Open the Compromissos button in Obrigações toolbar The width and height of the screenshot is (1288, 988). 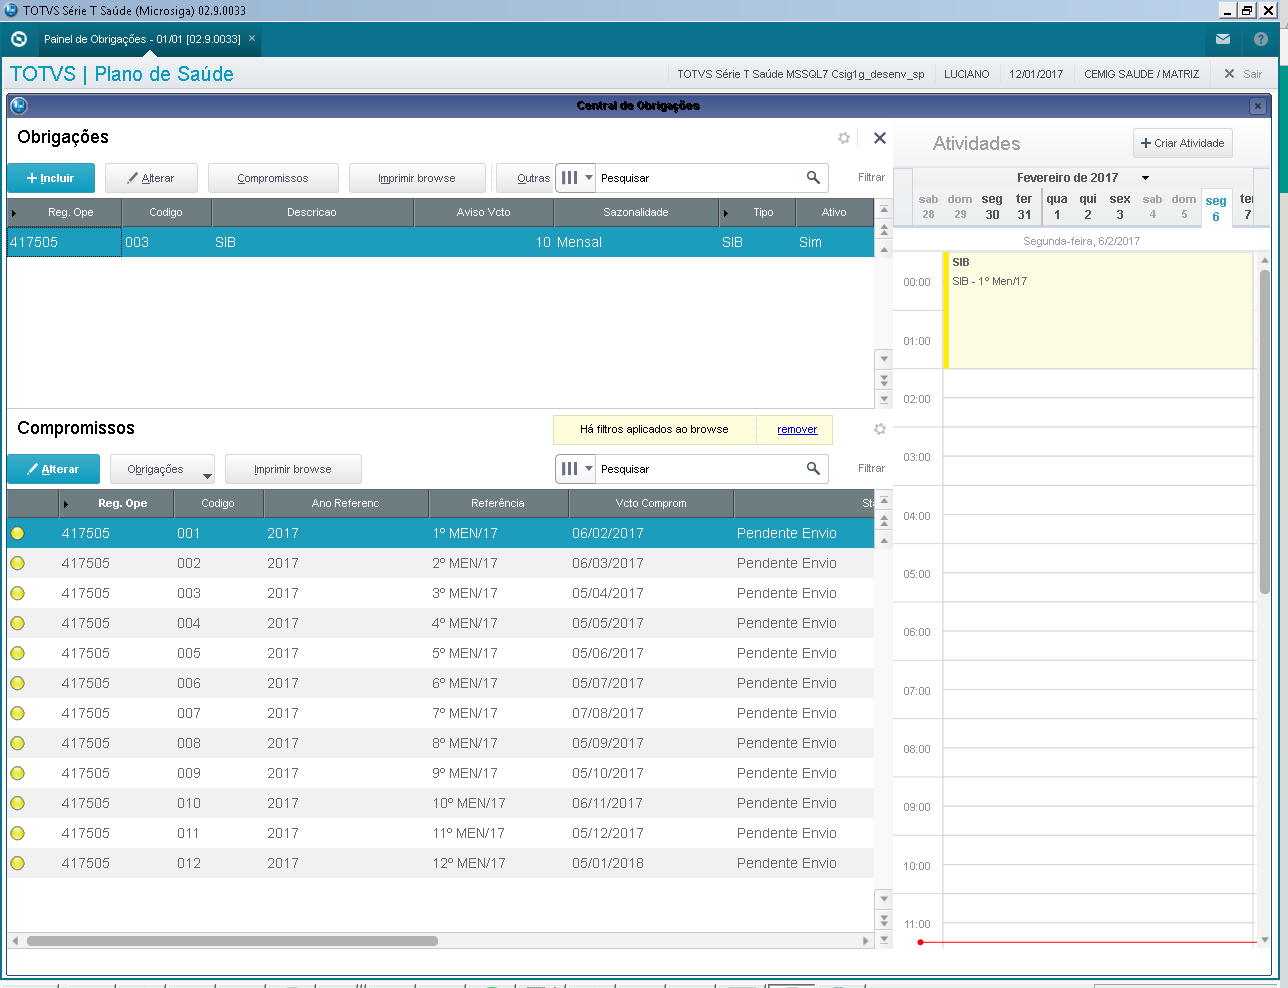[x=273, y=178]
